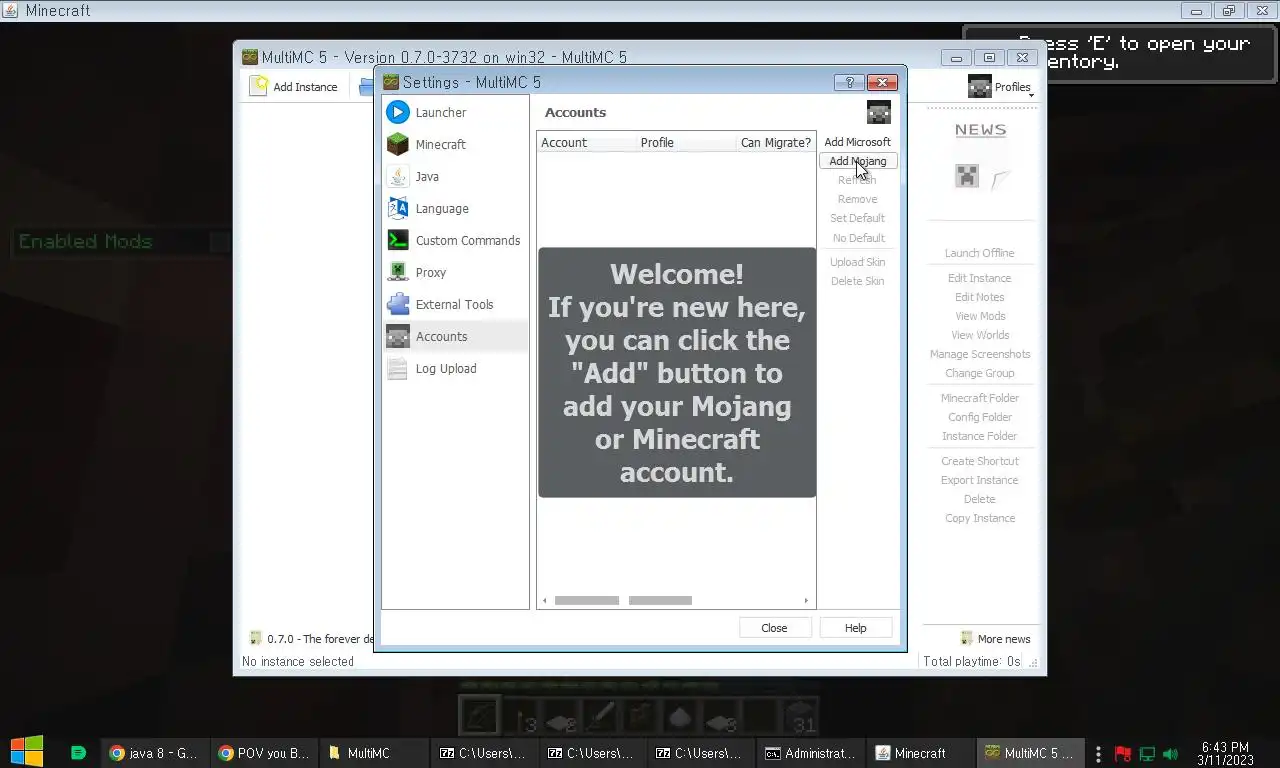Close the Settings dialog with Close button

774,628
